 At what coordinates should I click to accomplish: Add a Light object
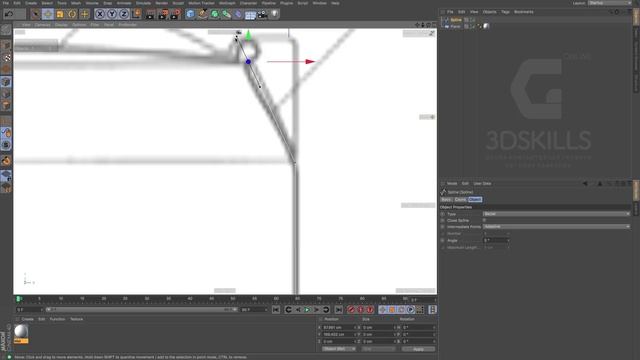tap(275, 14)
